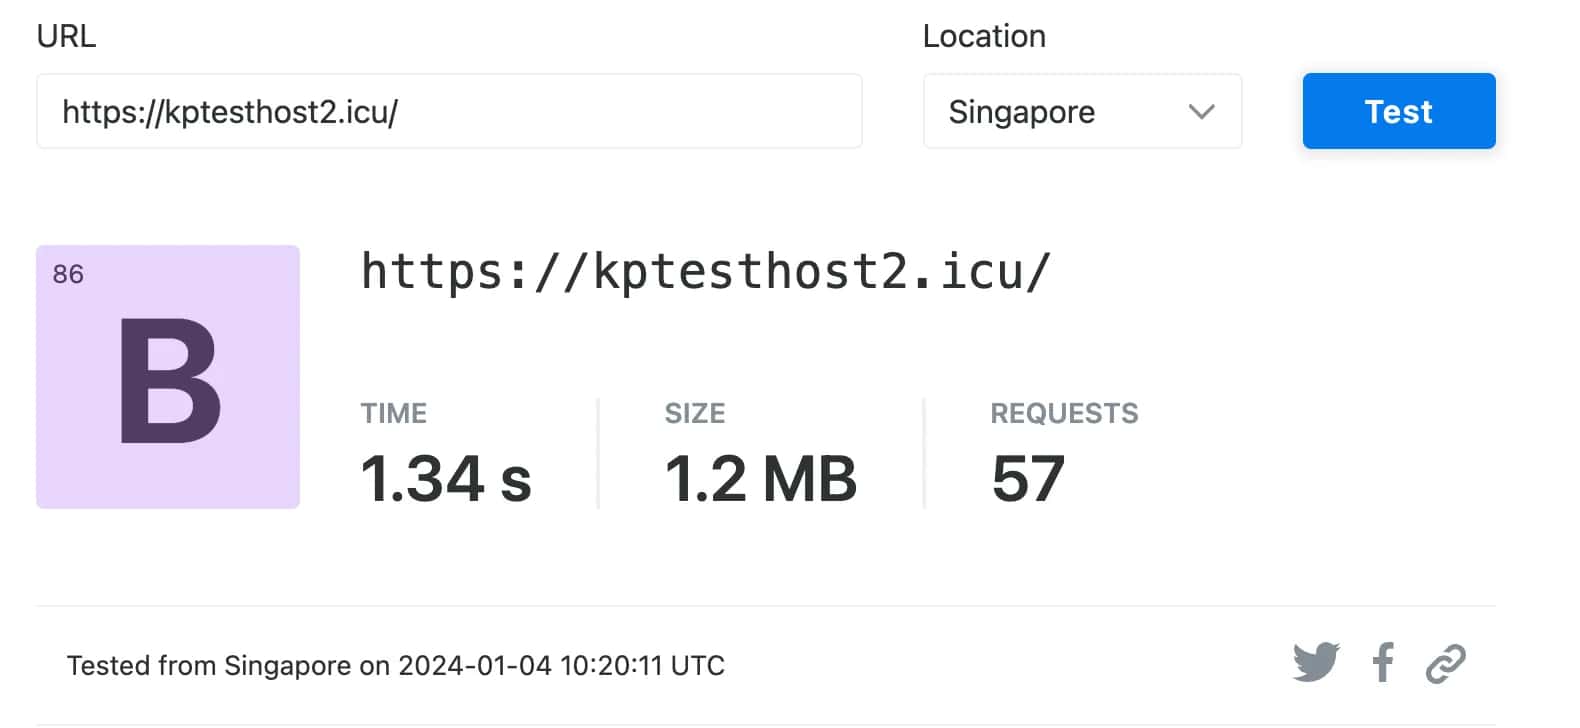The height and width of the screenshot is (728, 1580).
Task: Copy the results permalink via chain icon
Action: [1445, 663]
